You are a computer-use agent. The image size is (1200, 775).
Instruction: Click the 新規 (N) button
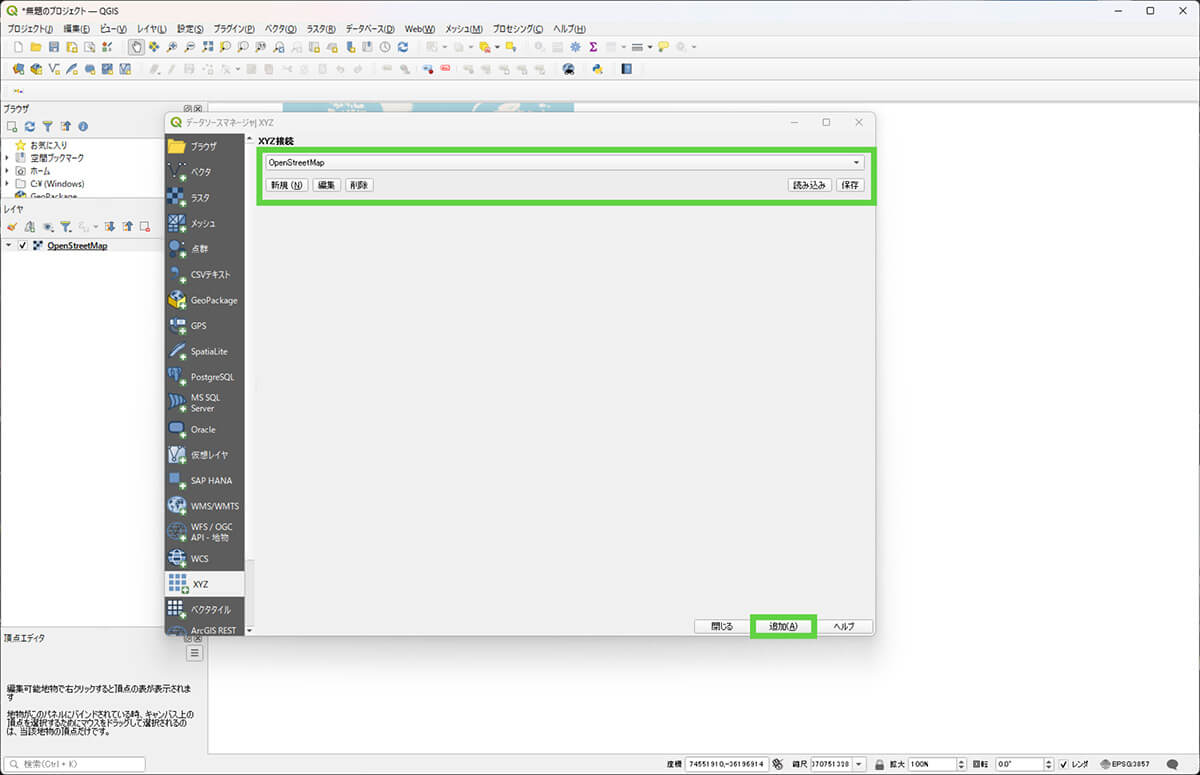pos(287,185)
